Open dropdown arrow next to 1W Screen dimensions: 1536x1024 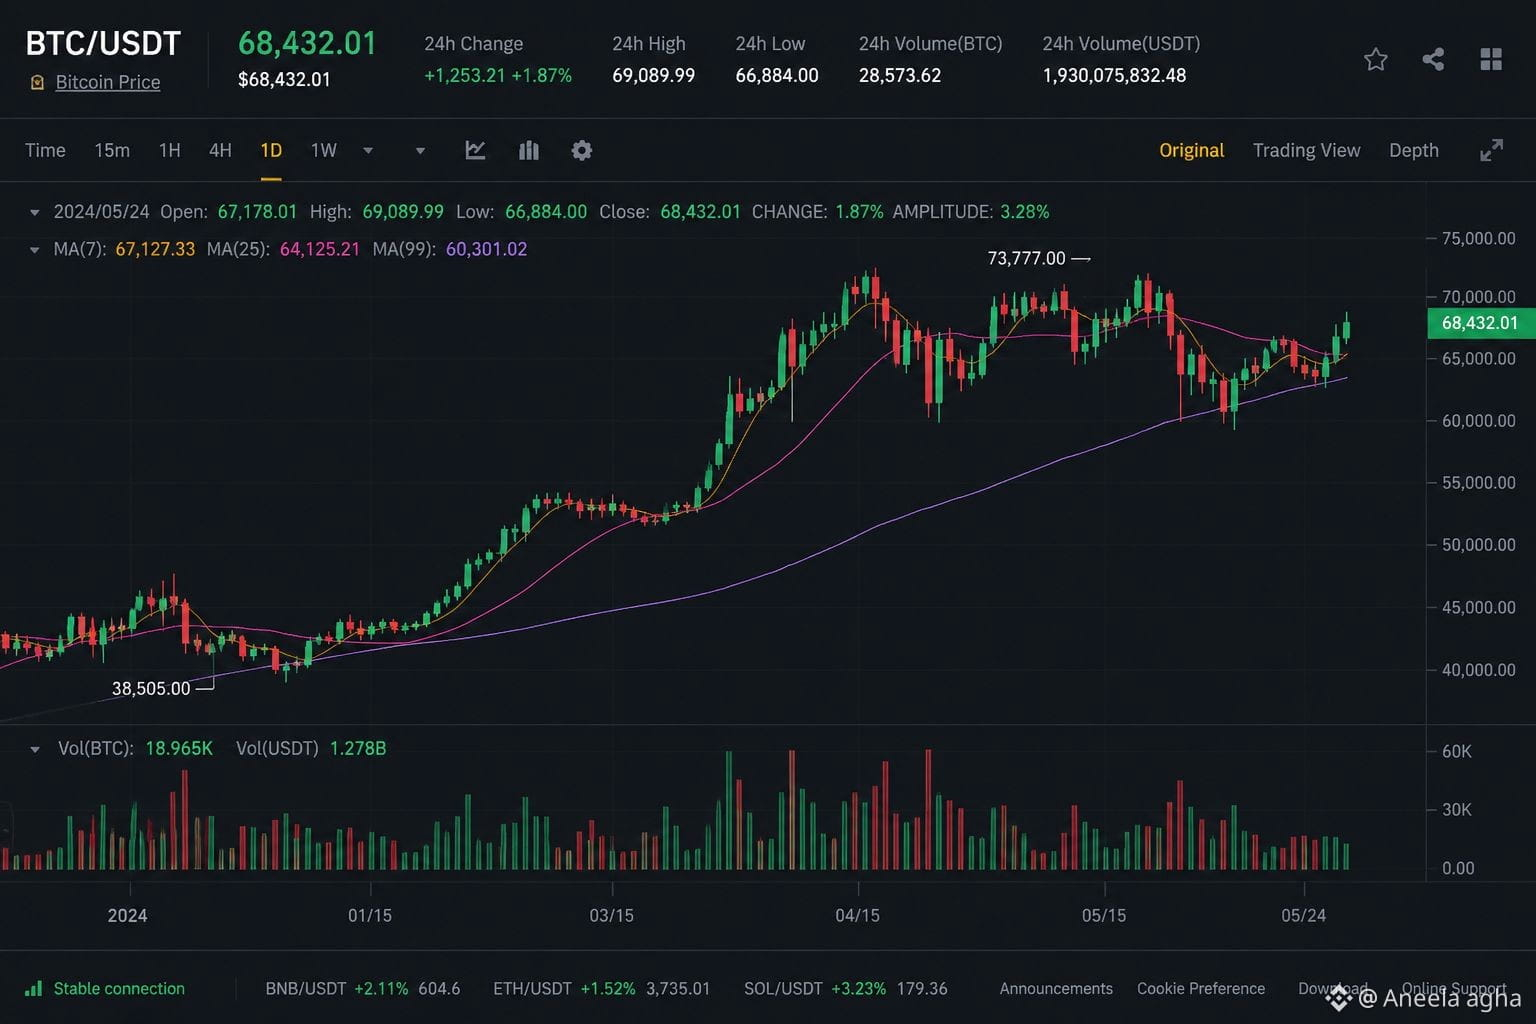coord(368,151)
